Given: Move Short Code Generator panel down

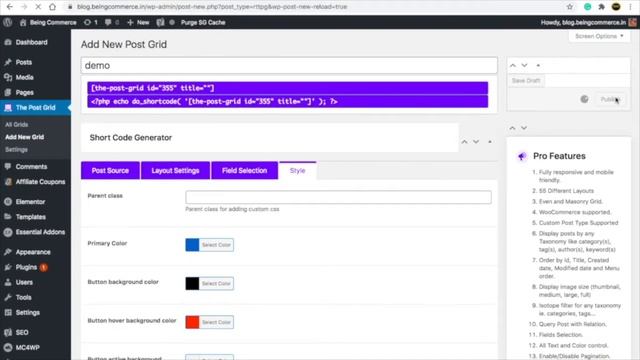Looking at the screenshot, I should [476, 142].
